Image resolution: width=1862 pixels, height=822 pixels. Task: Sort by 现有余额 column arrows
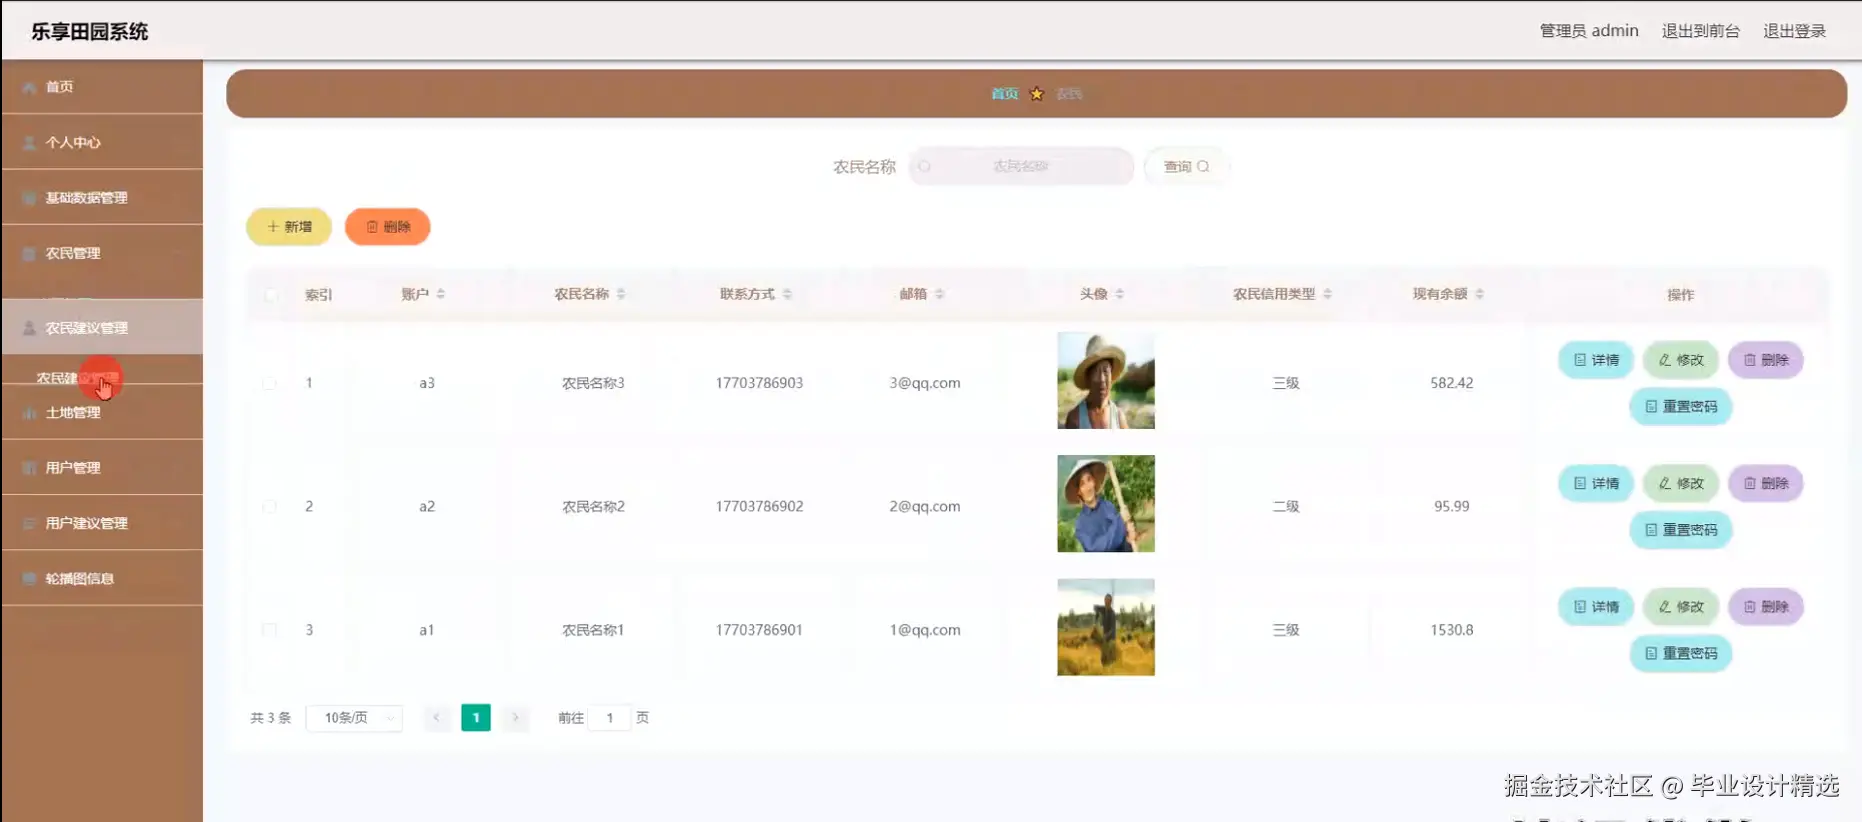click(1479, 294)
